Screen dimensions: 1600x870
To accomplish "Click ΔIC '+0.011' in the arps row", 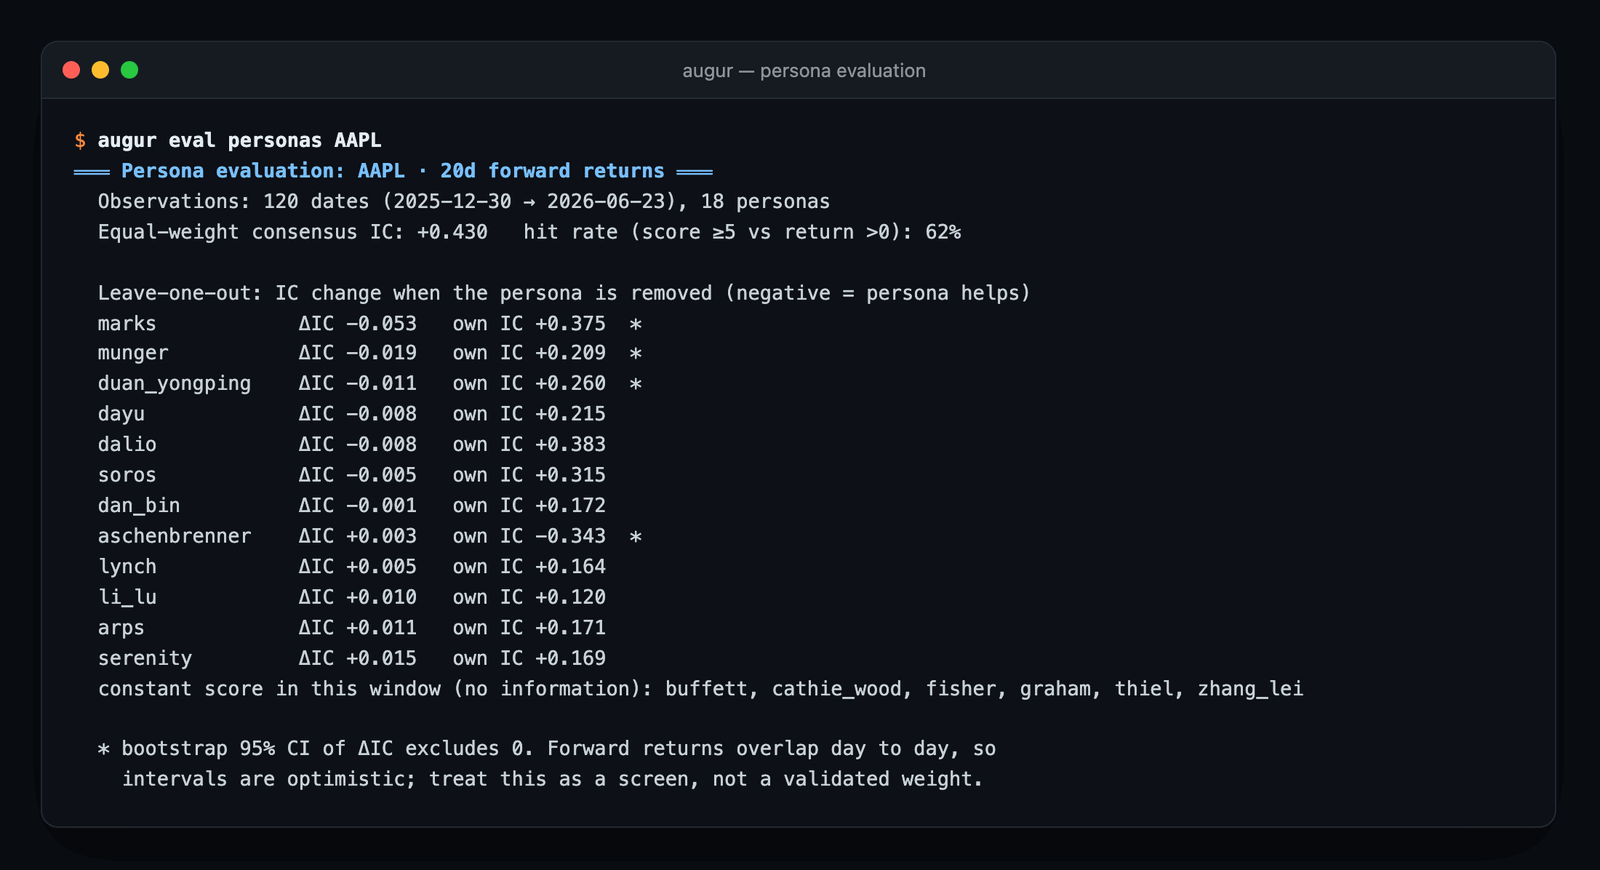I will pos(381,628).
